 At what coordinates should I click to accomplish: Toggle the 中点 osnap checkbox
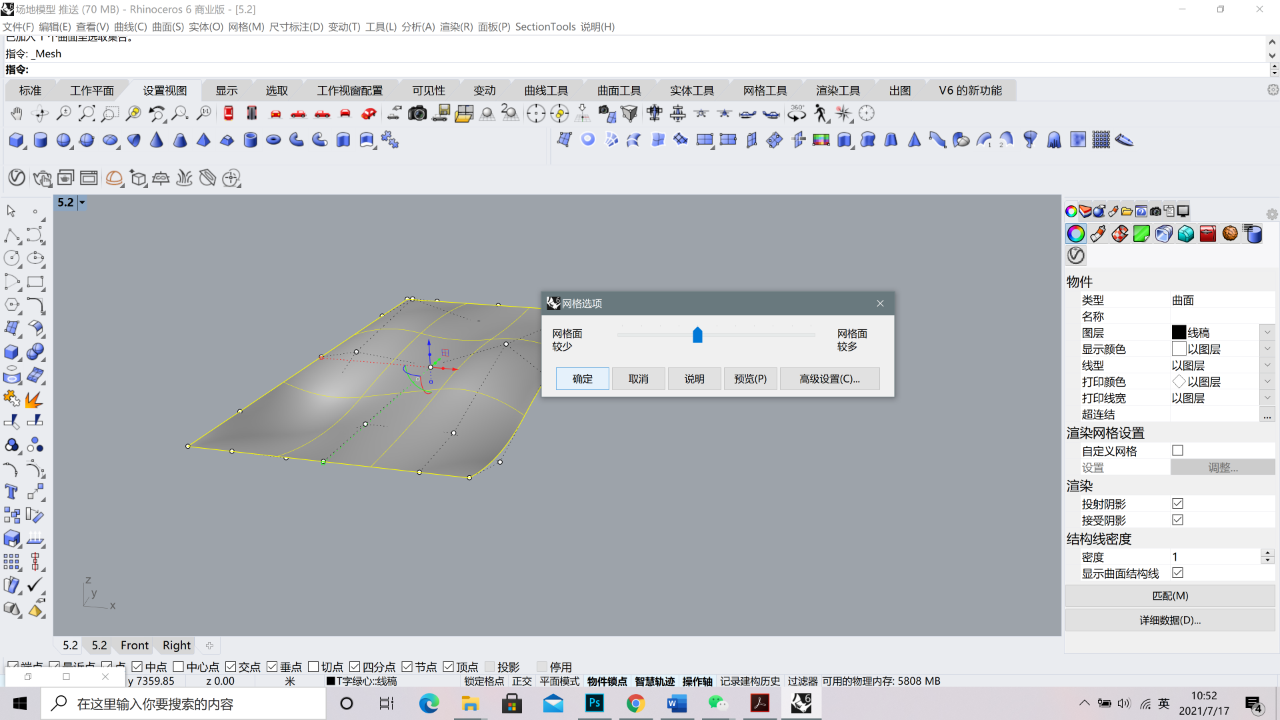pyautogui.click(x=138, y=667)
